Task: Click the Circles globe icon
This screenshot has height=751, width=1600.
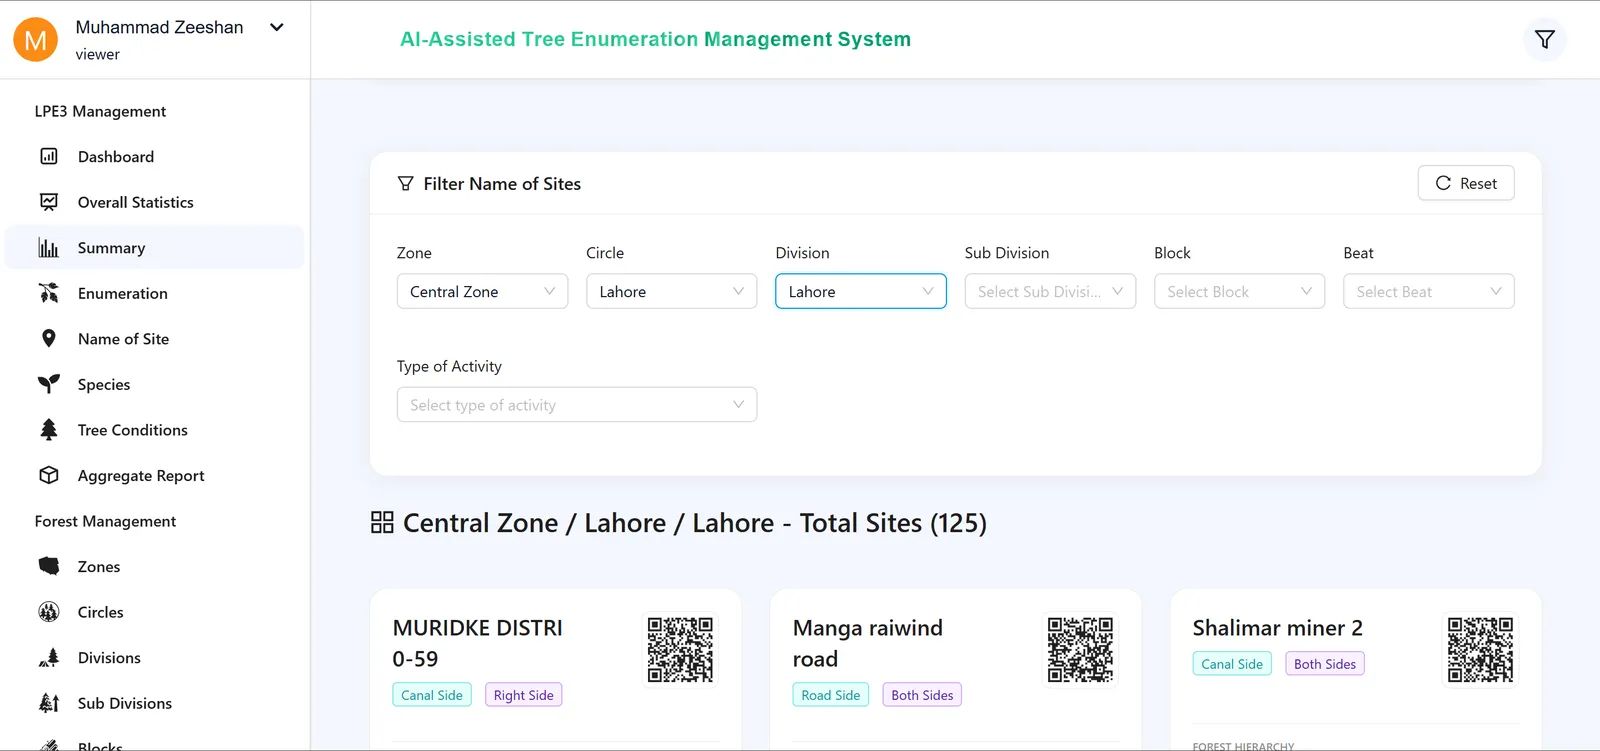Action: [x=49, y=612]
